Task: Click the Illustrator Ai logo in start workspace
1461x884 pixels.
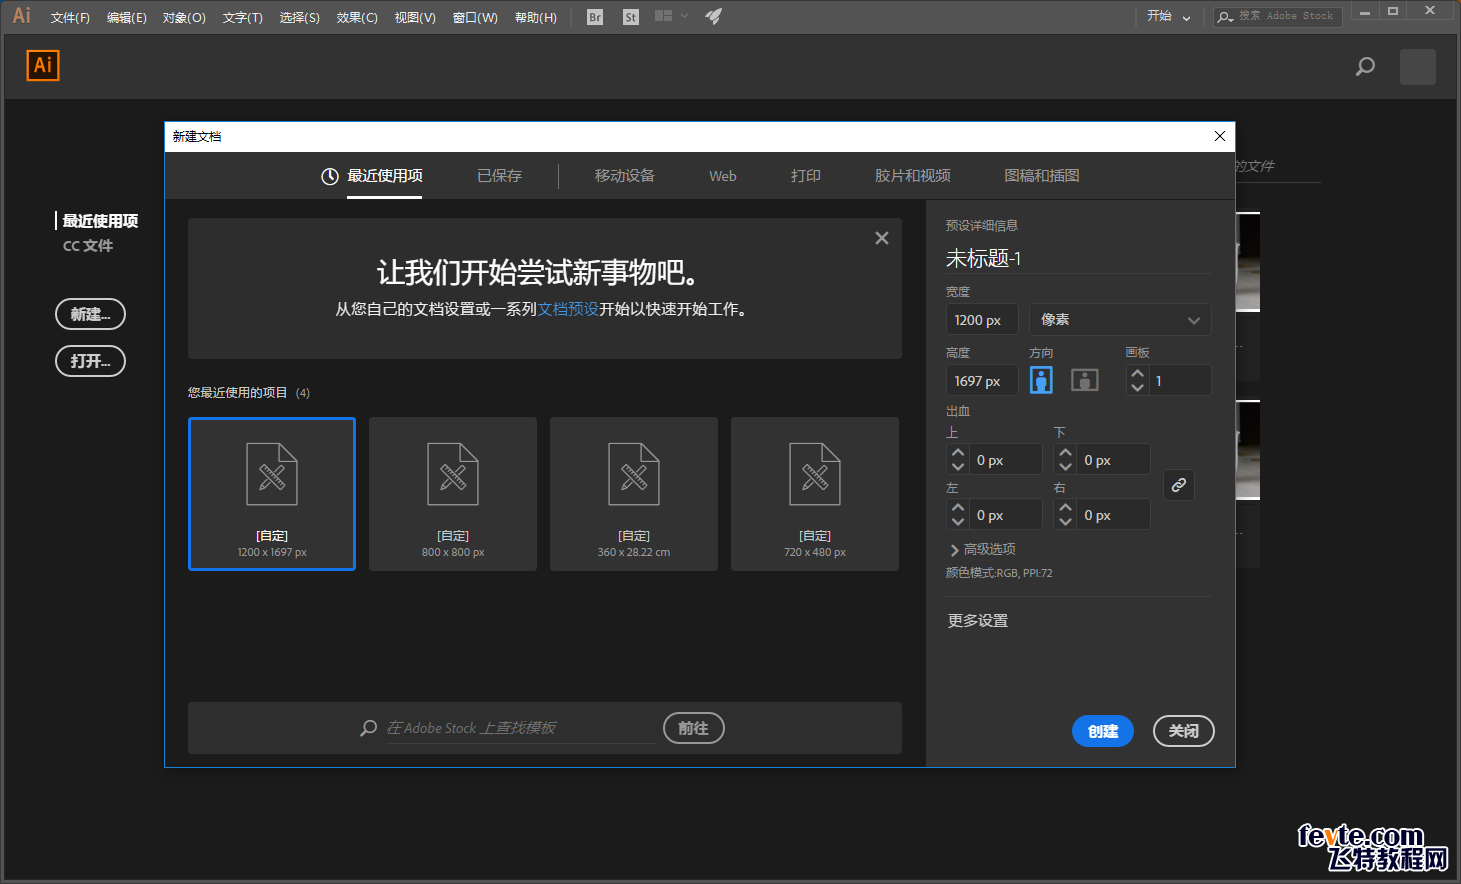Action: coord(43,65)
